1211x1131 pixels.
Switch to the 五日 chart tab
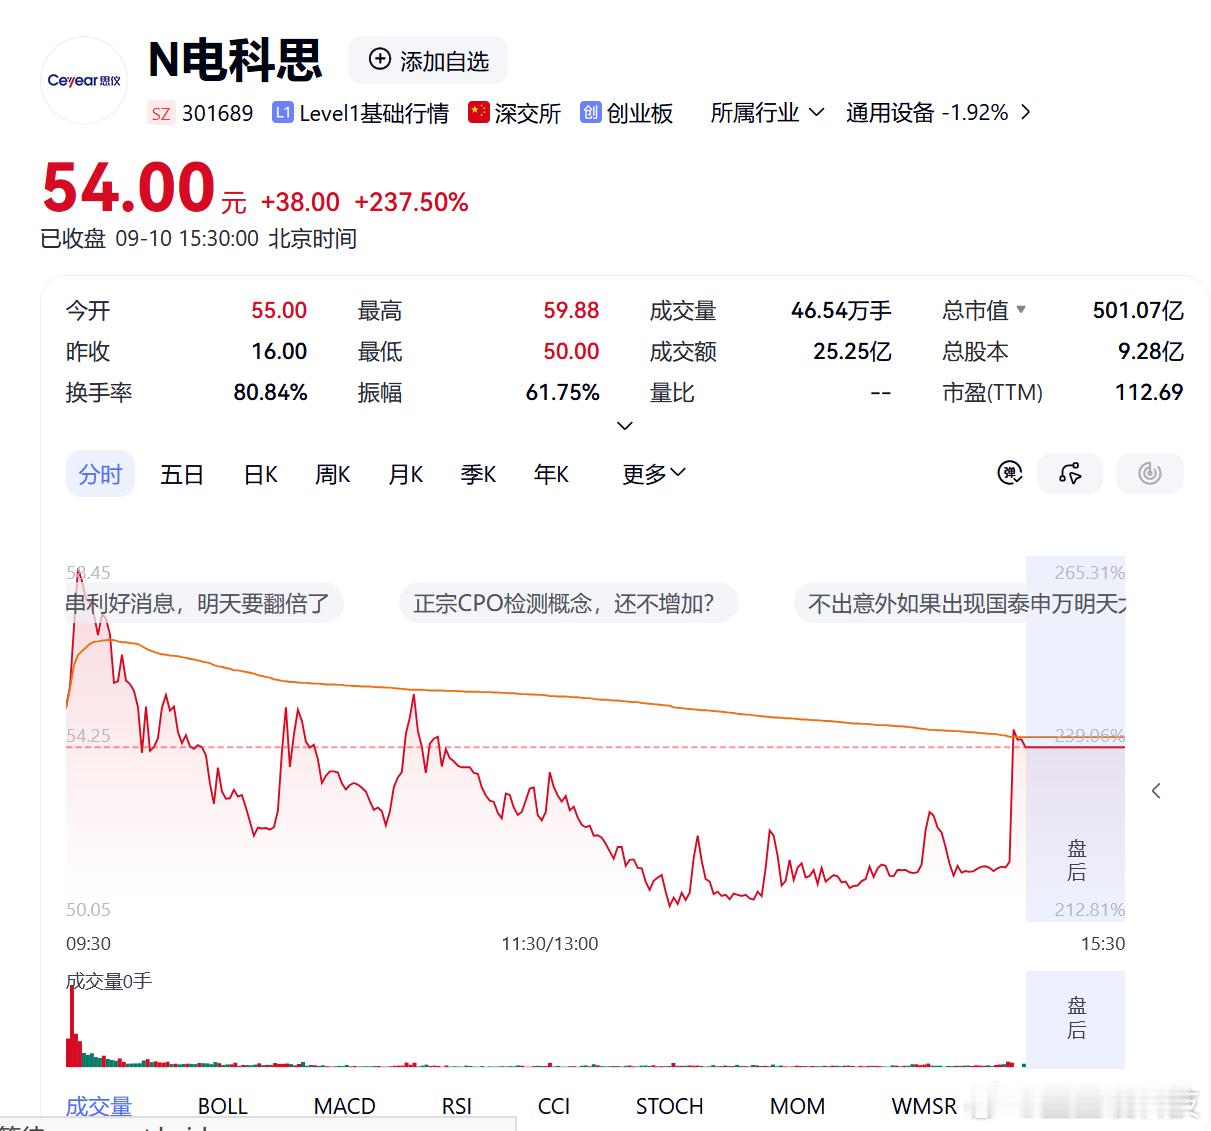(182, 474)
